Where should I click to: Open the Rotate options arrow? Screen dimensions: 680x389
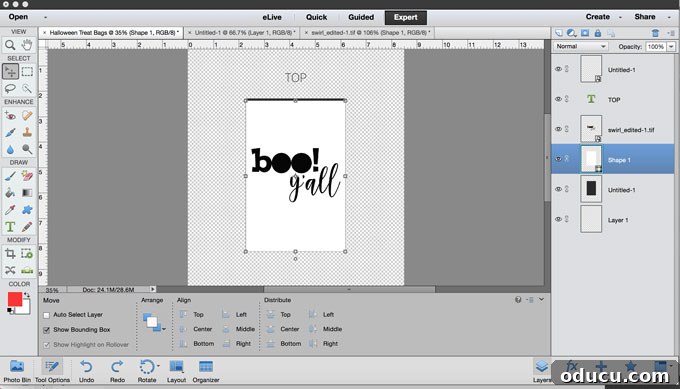158,366
